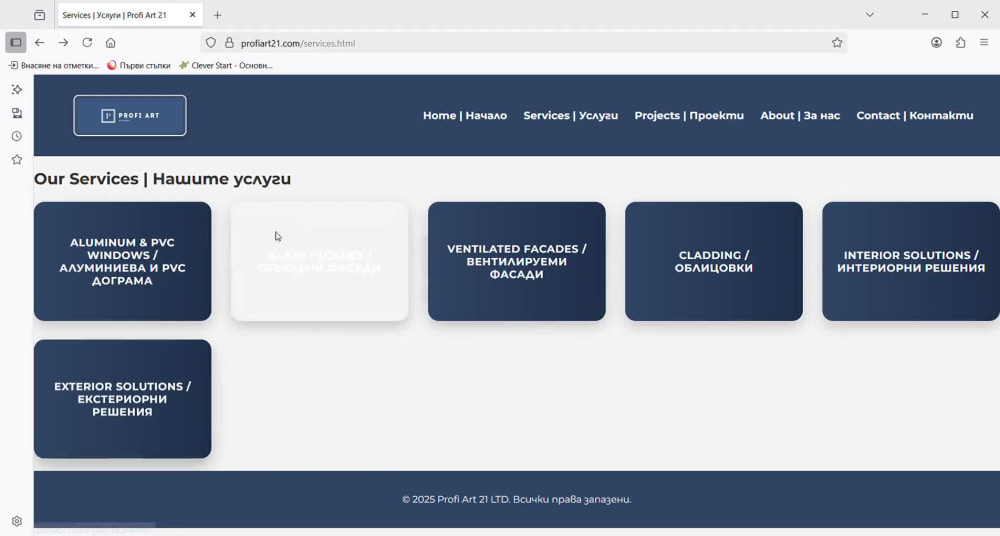Viewport: 1000px width, 536px height.
Task: Open the Cladding / Облицовки service card
Action: point(714,262)
